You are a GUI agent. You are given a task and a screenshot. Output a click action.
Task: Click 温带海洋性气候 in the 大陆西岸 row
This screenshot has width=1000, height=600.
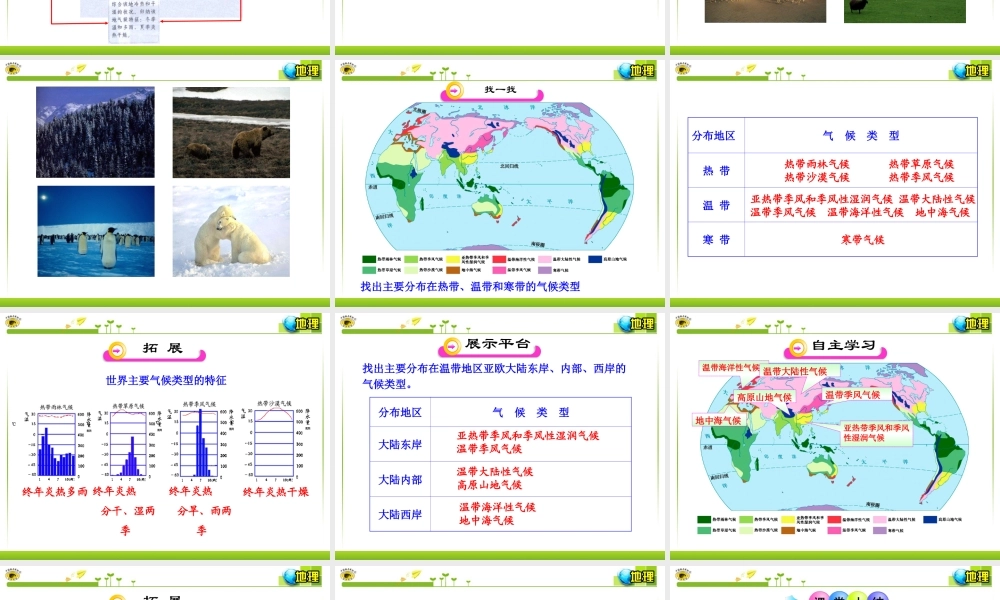click(x=497, y=508)
